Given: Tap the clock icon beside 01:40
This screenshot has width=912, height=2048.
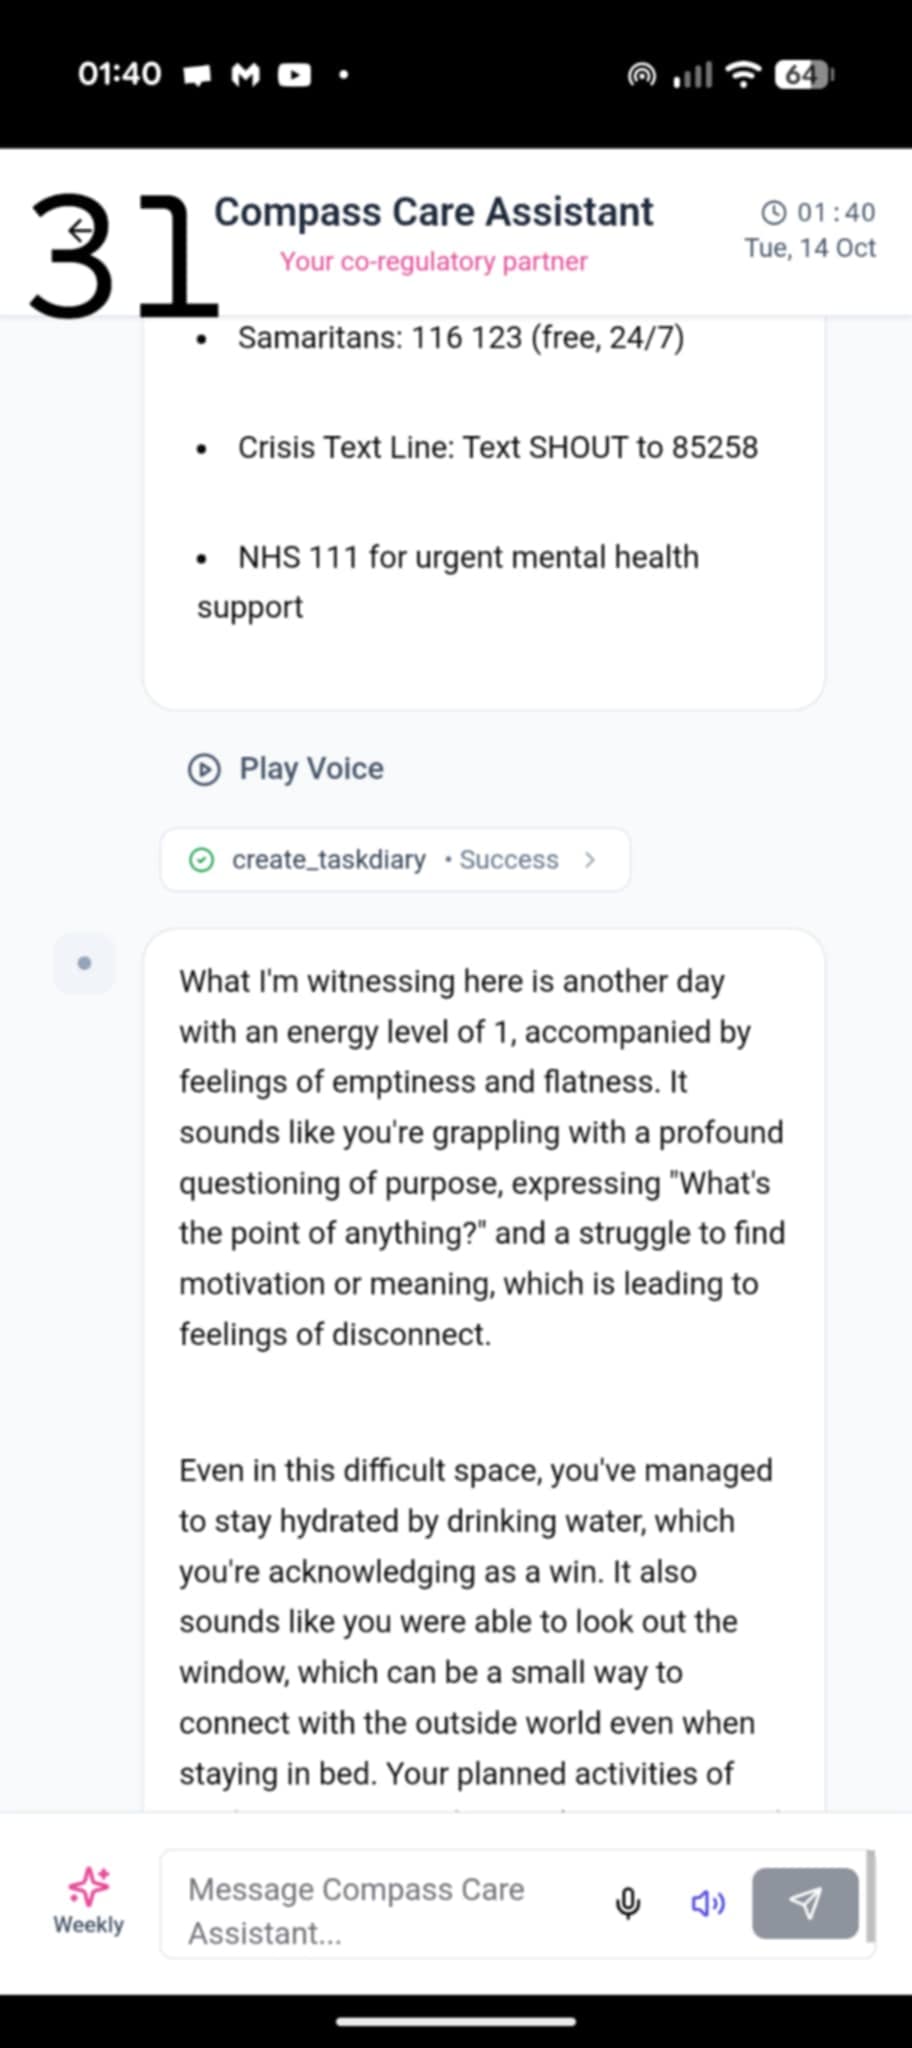Looking at the screenshot, I should [x=773, y=212].
